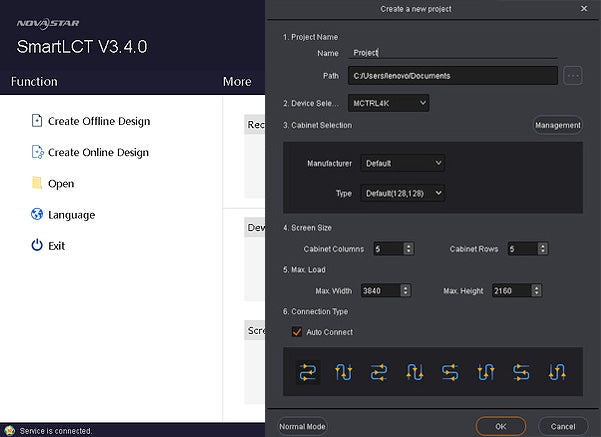Click the Language globe icon

[x=37, y=214]
